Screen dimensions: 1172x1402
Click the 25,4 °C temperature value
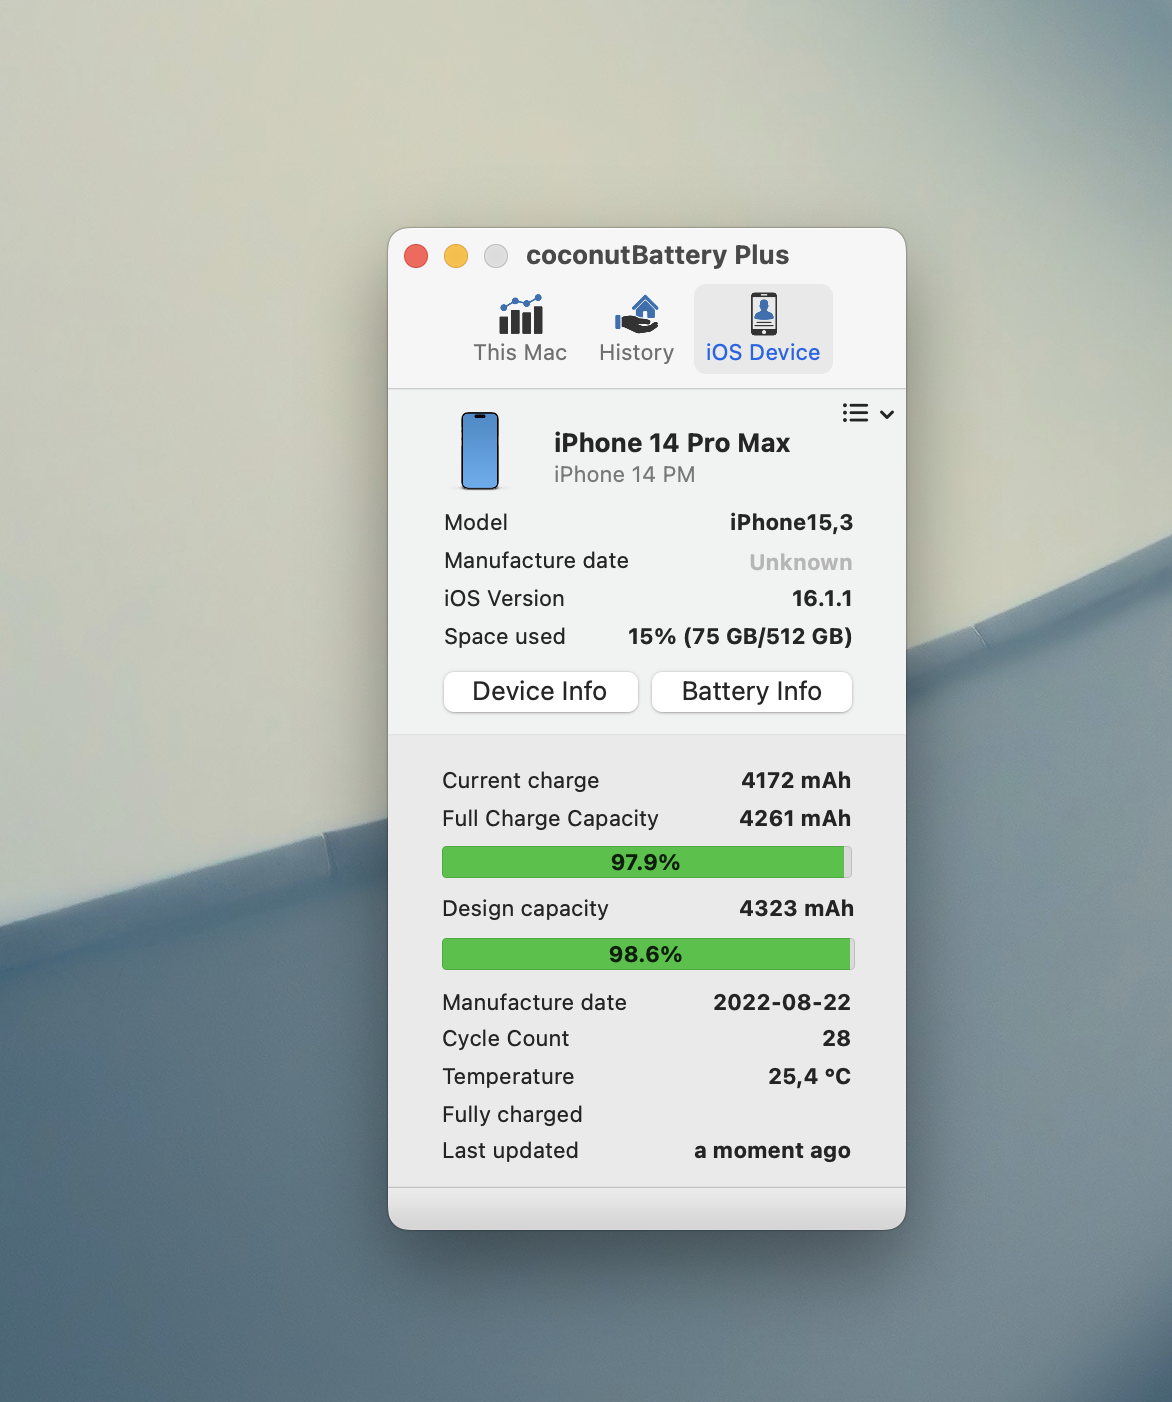click(x=809, y=1076)
